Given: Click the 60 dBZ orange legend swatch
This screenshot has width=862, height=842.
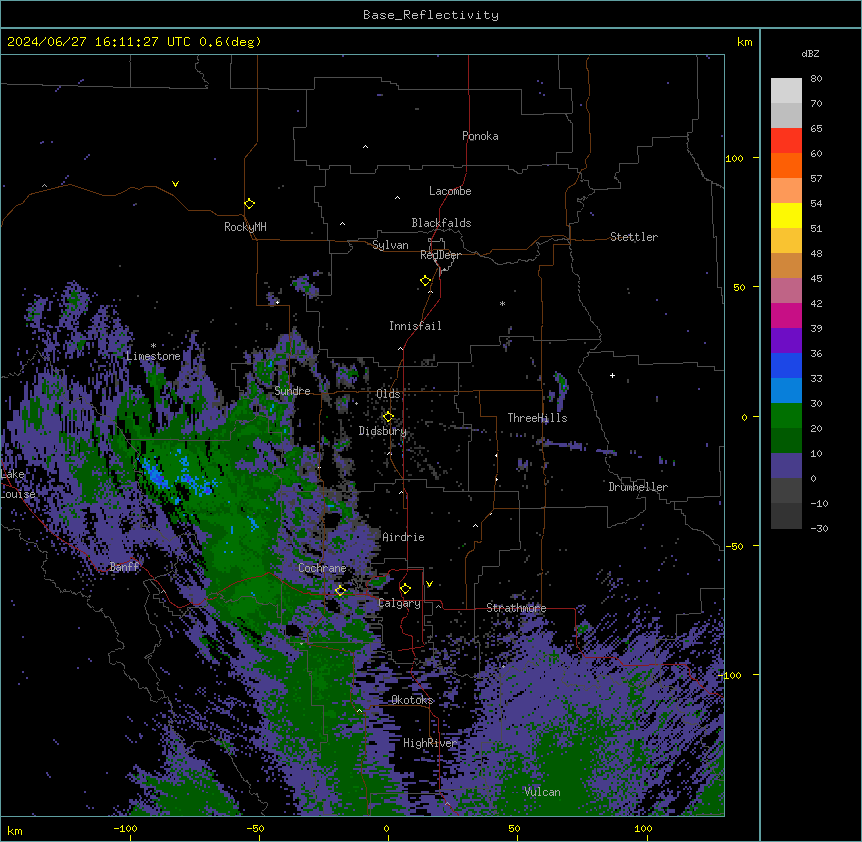Looking at the screenshot, I should [786, 165].
